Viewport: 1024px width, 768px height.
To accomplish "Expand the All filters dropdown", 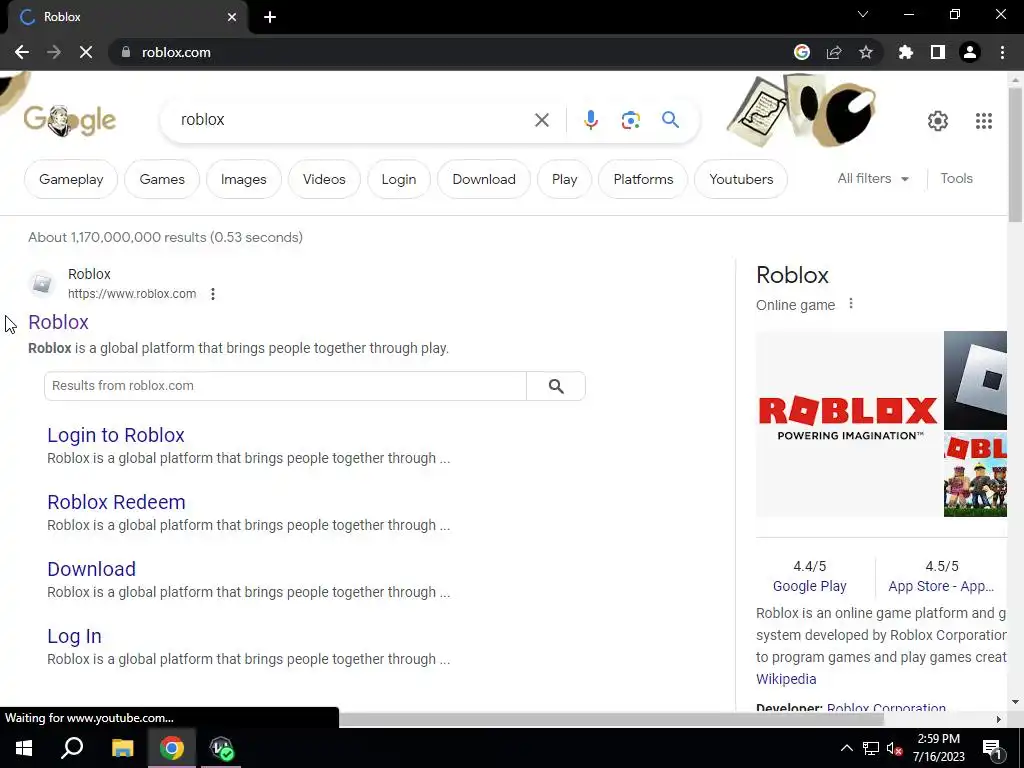I will [873, 178].
